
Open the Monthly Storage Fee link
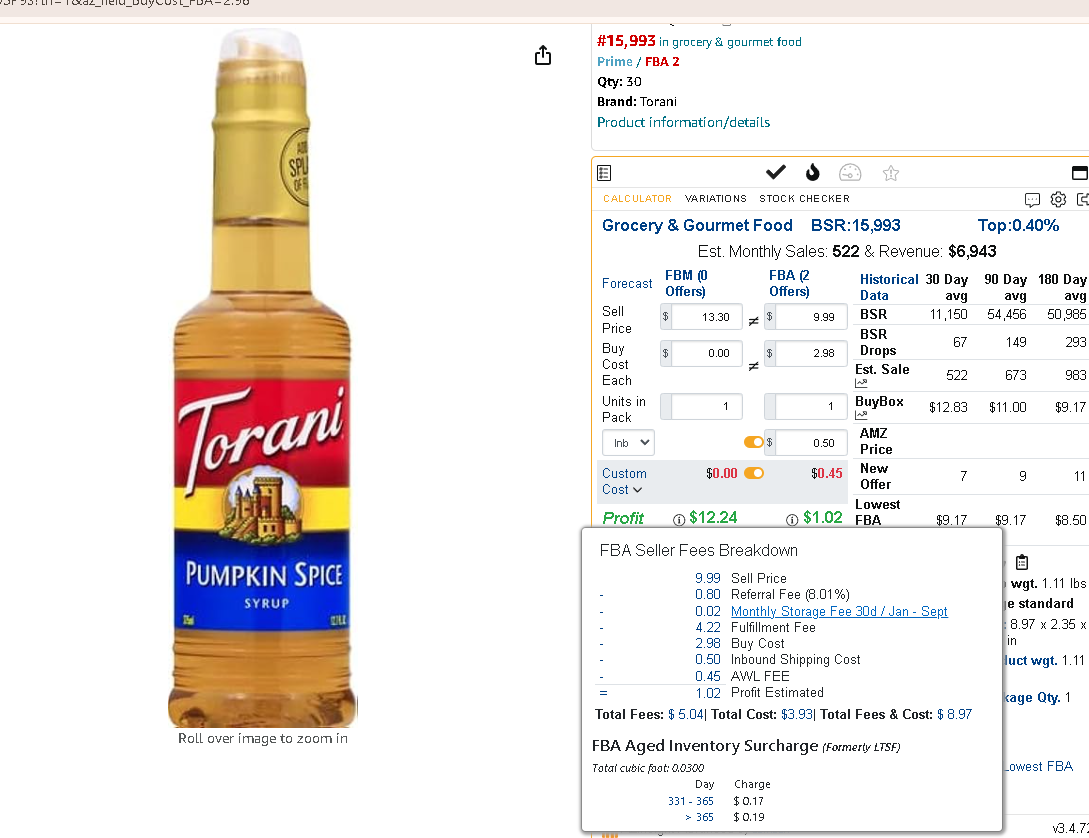839,611
